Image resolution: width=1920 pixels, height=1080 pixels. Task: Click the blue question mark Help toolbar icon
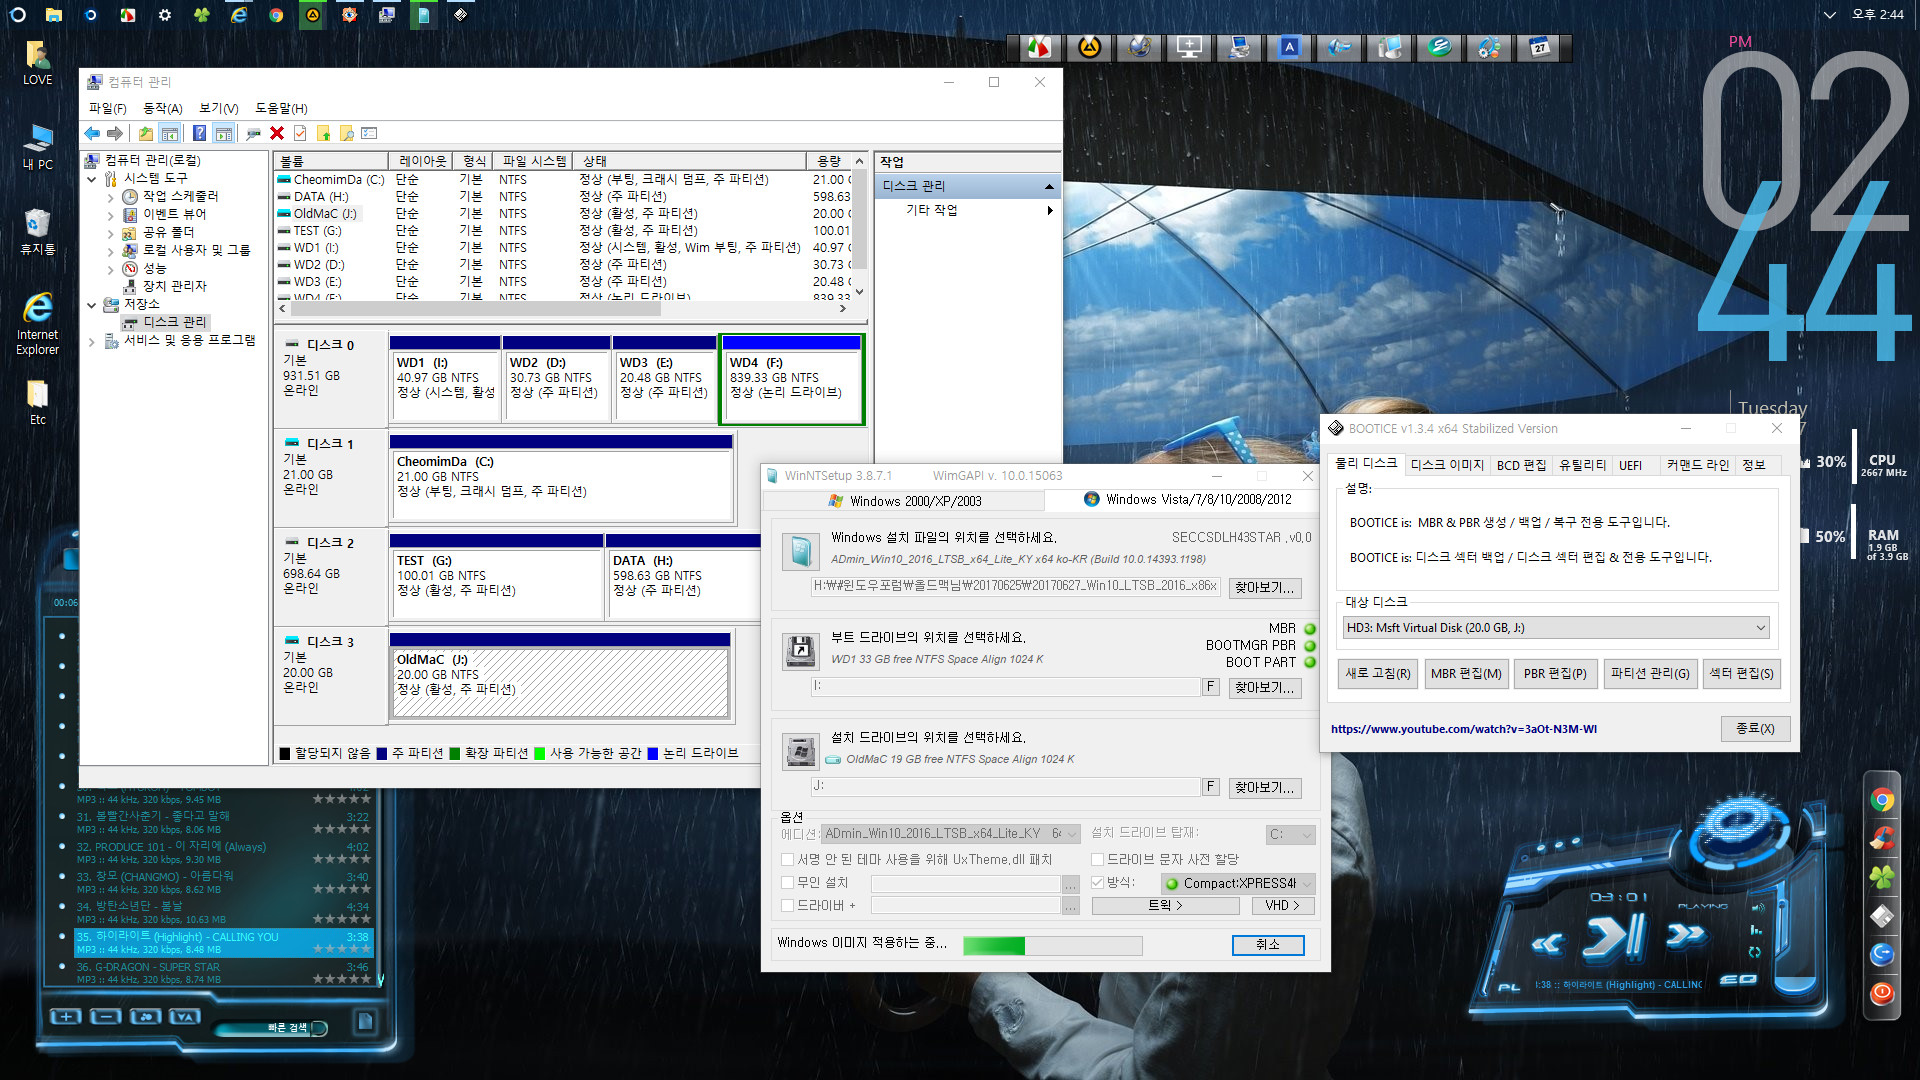coord(200,133)
